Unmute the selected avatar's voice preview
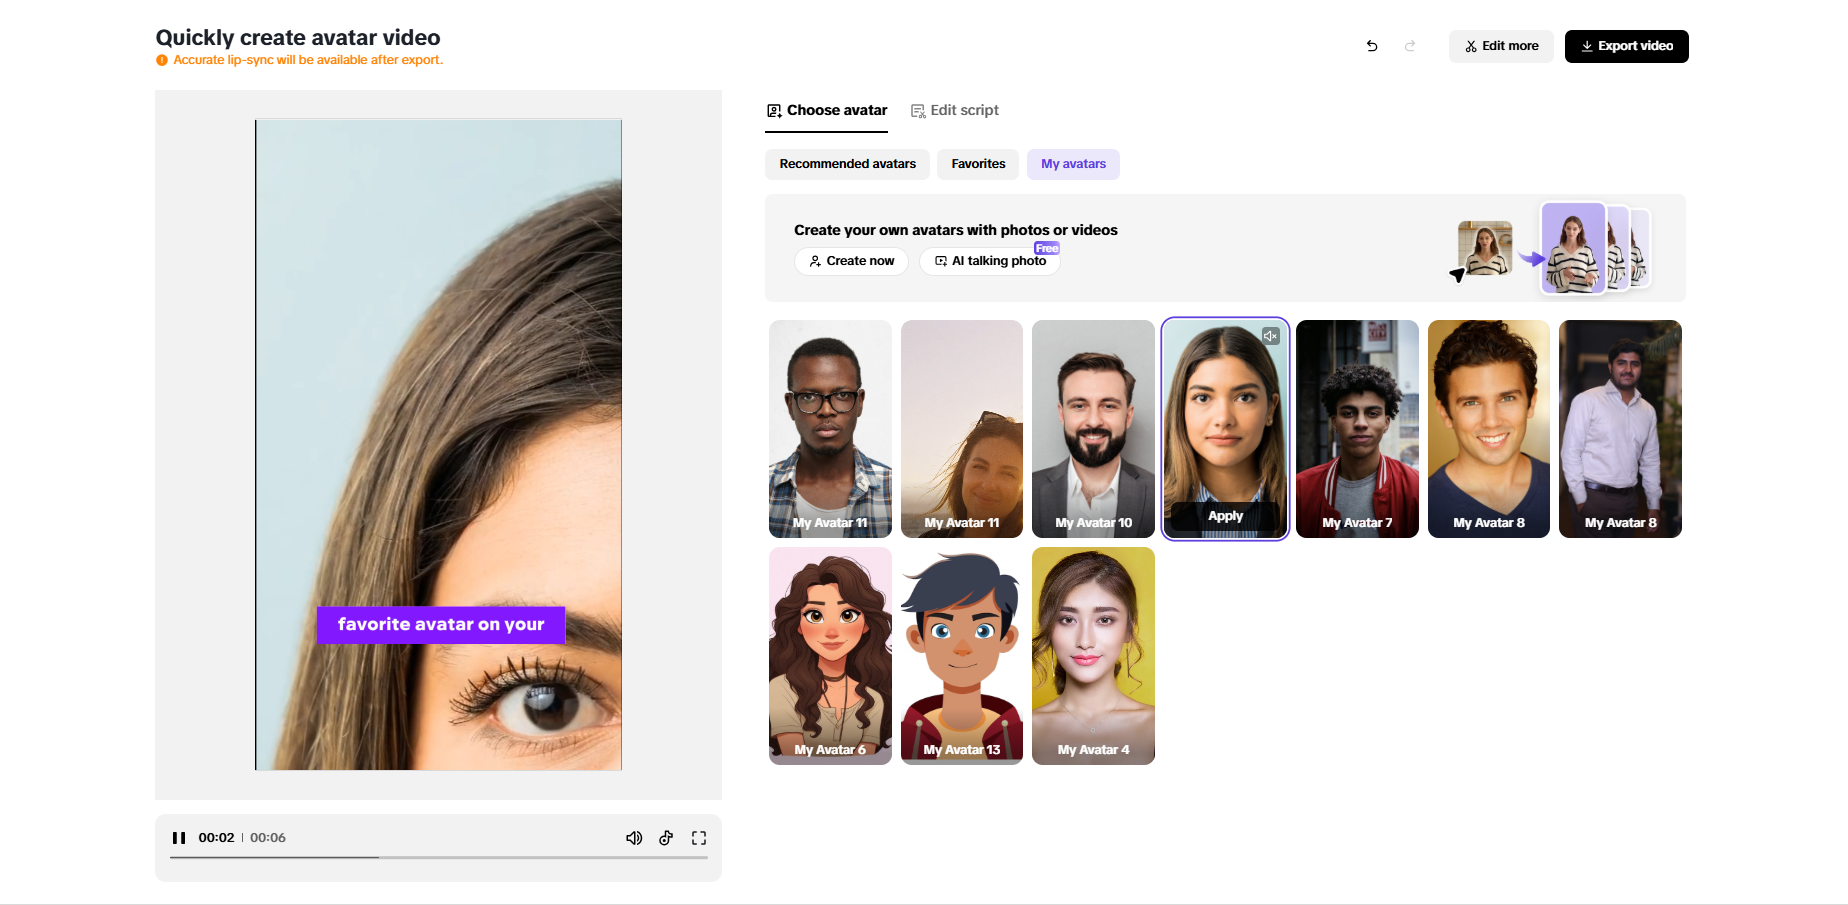 point(1270,335)
